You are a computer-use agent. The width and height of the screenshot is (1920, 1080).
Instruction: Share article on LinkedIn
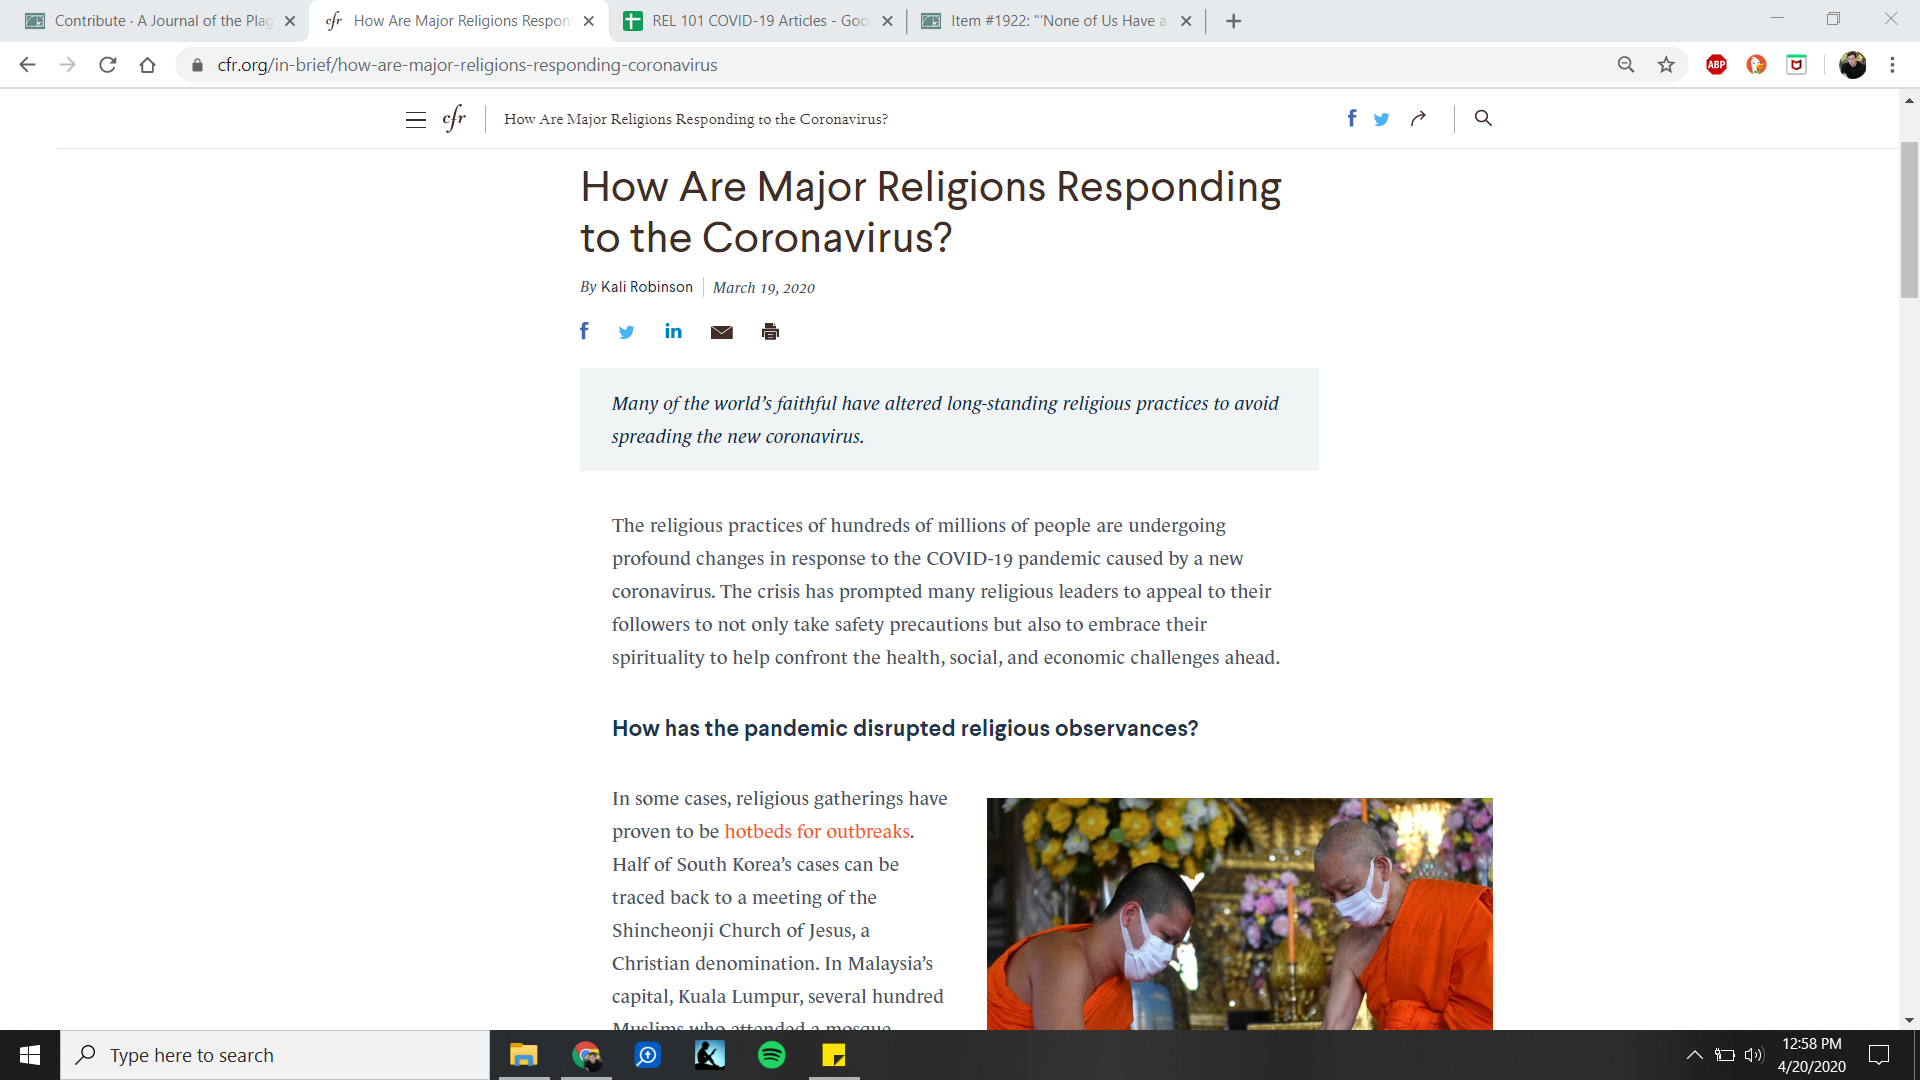tap(673, 331)
